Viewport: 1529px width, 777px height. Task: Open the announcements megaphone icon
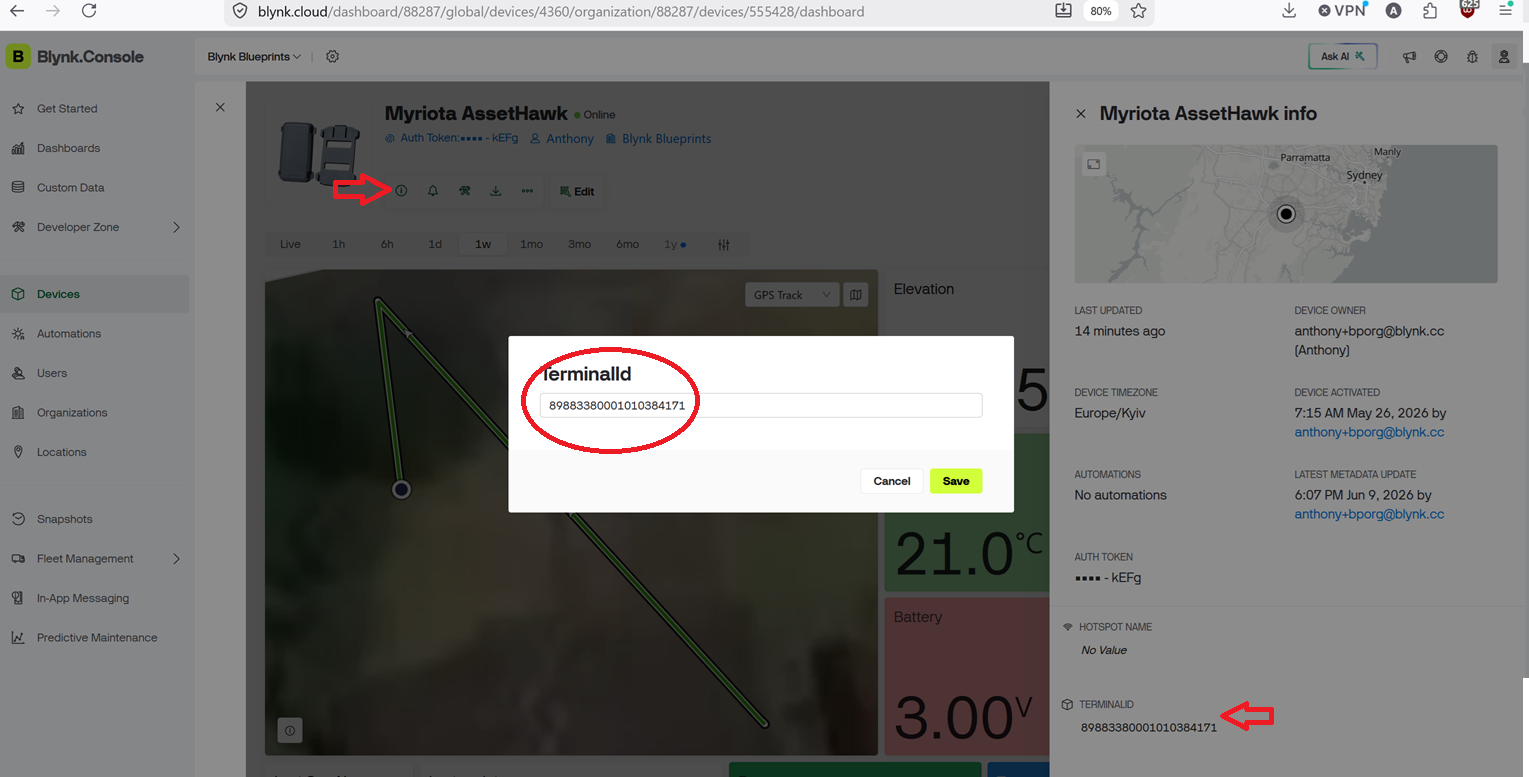(1410, 57)
